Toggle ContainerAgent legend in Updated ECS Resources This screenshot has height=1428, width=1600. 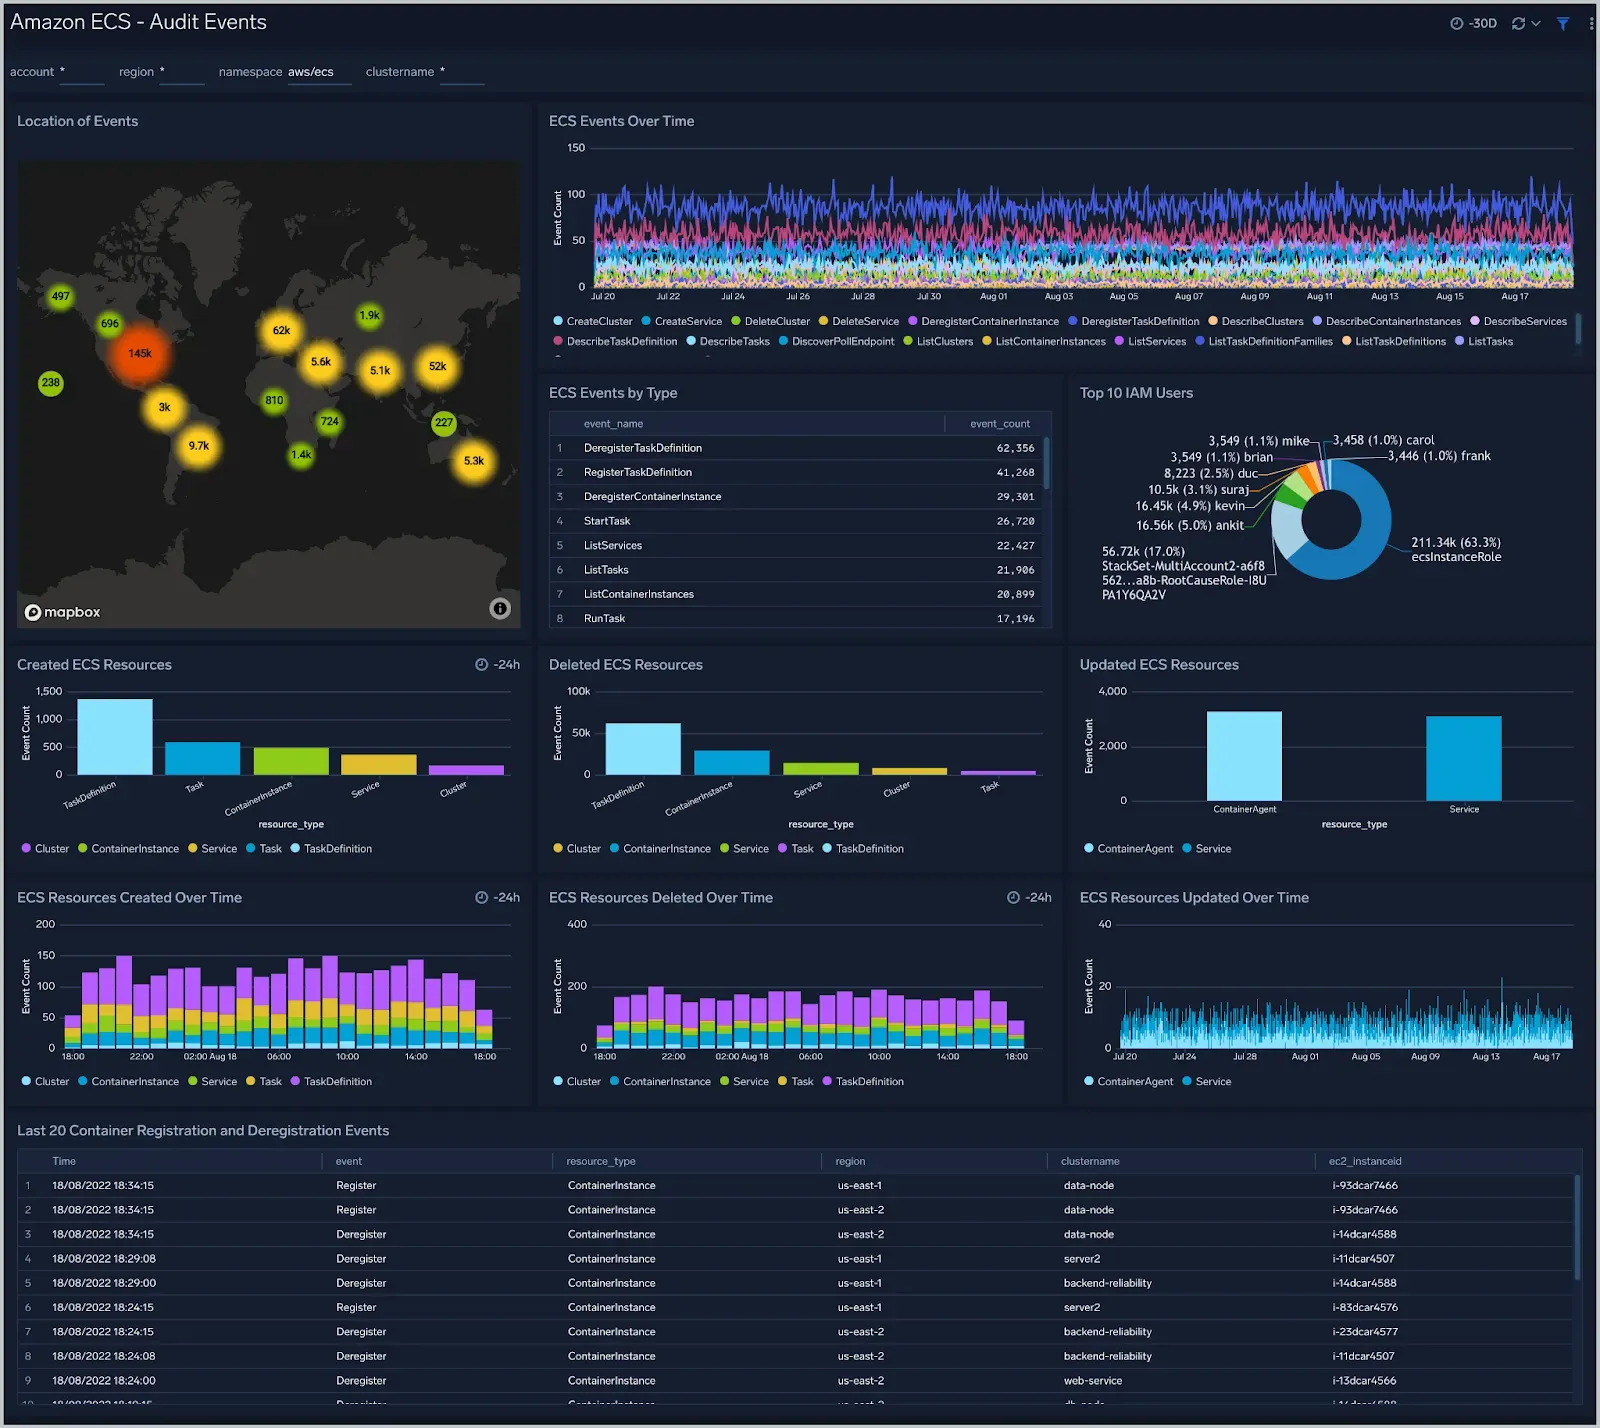pyautogui.click(x=1128, y=848)
